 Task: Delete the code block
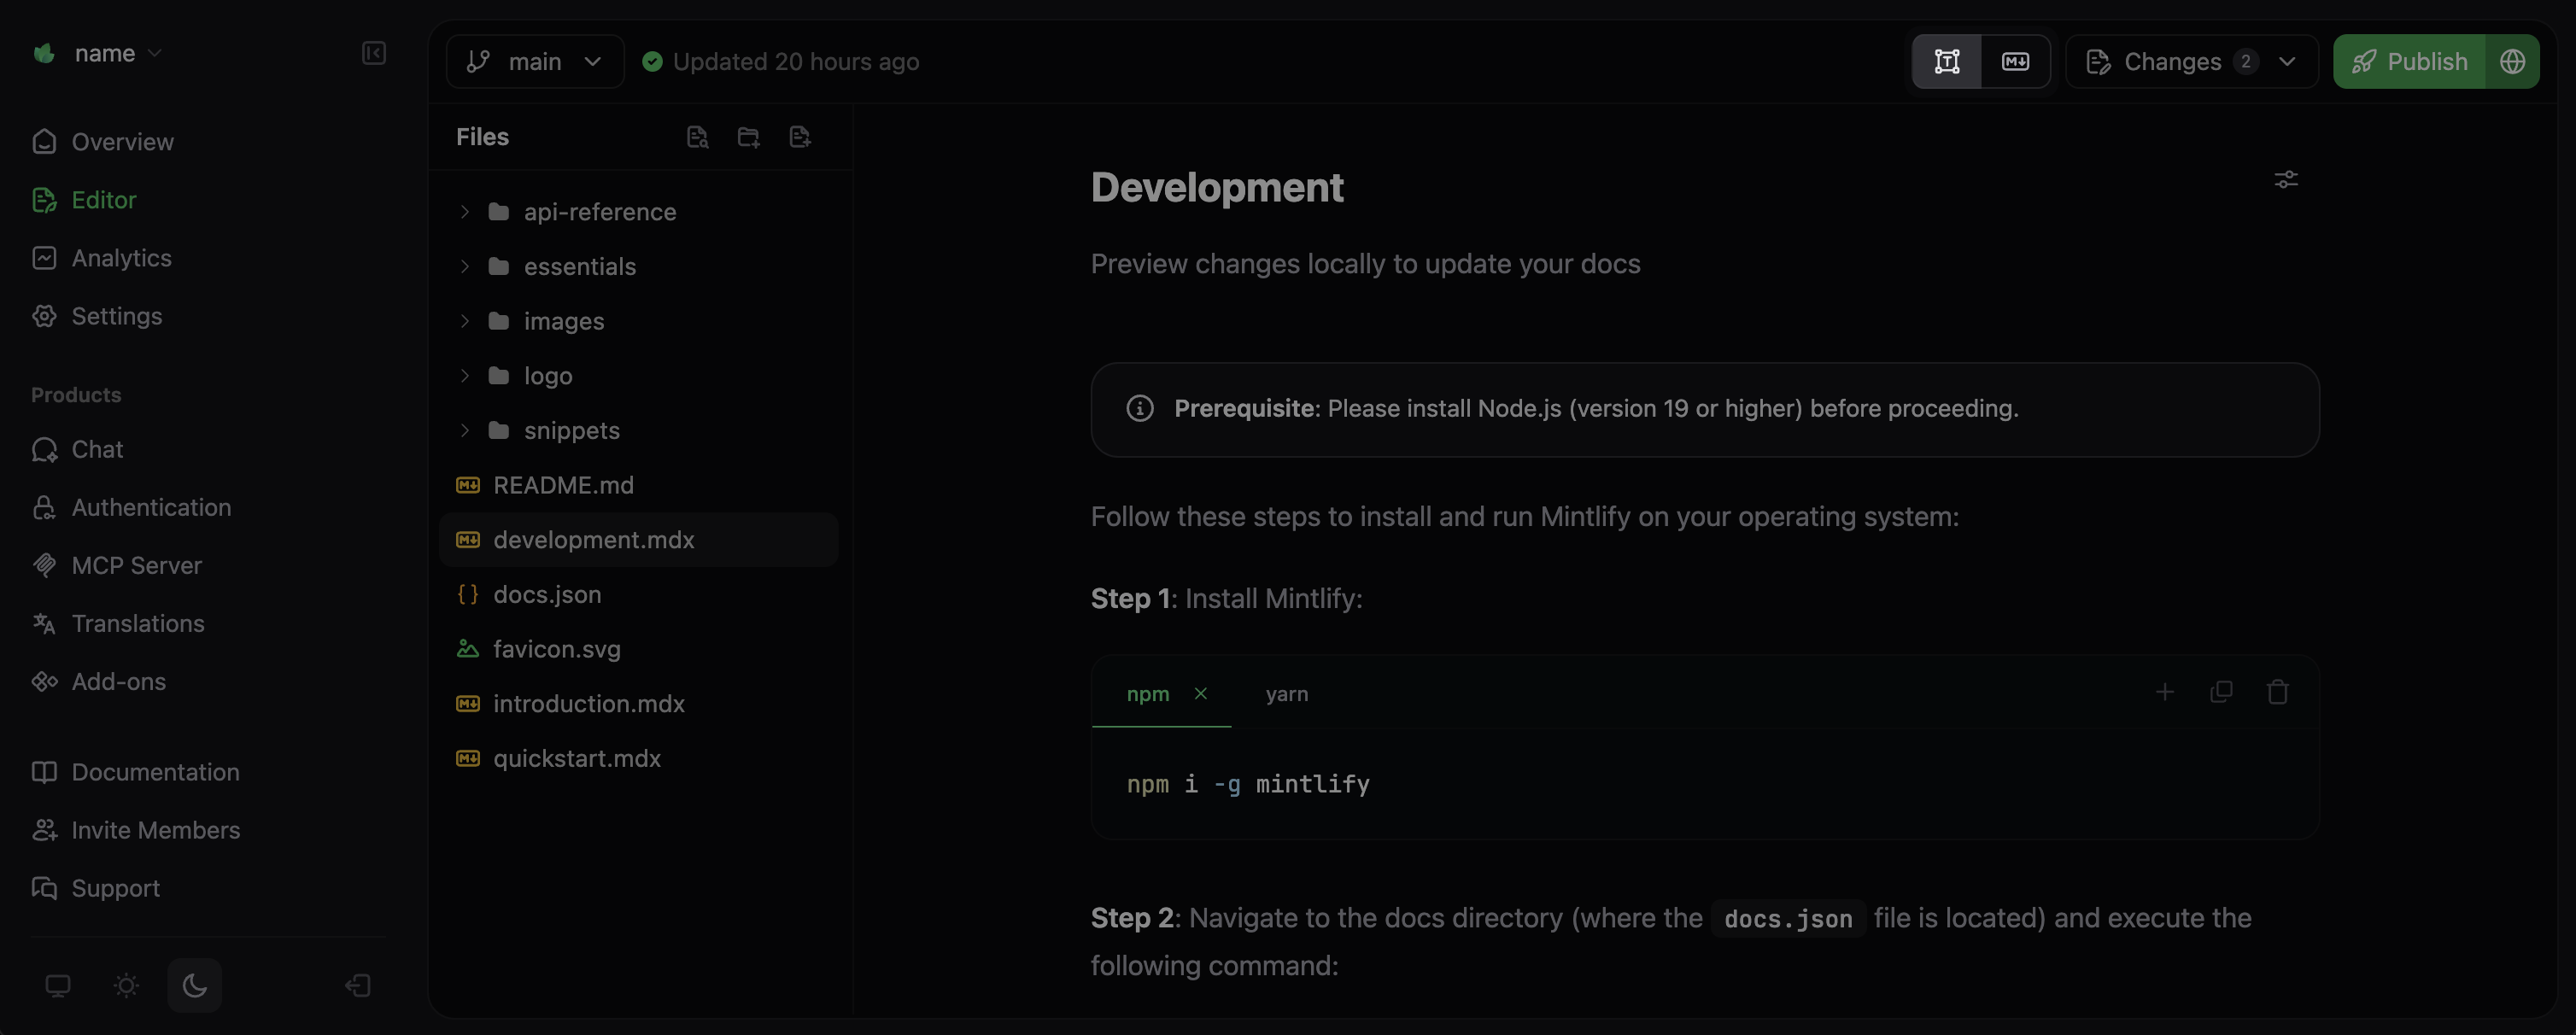tap(2277, 691)
